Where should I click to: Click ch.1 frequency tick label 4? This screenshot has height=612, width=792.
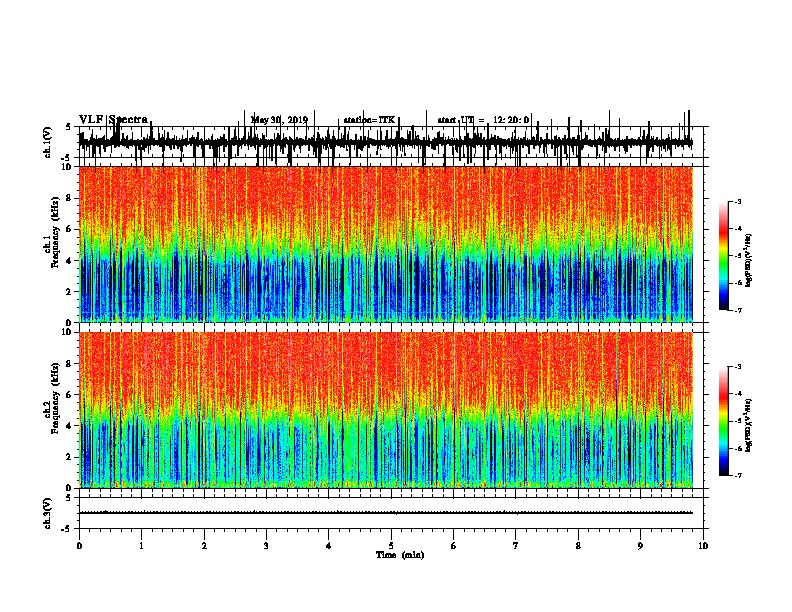point(70,261)
